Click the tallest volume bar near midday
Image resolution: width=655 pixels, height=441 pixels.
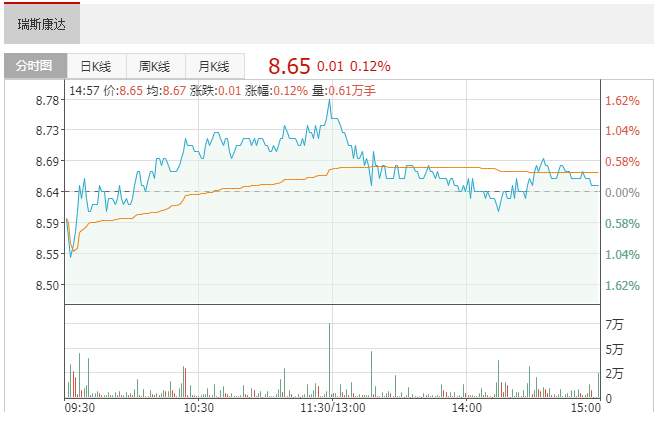click(329, 360)
